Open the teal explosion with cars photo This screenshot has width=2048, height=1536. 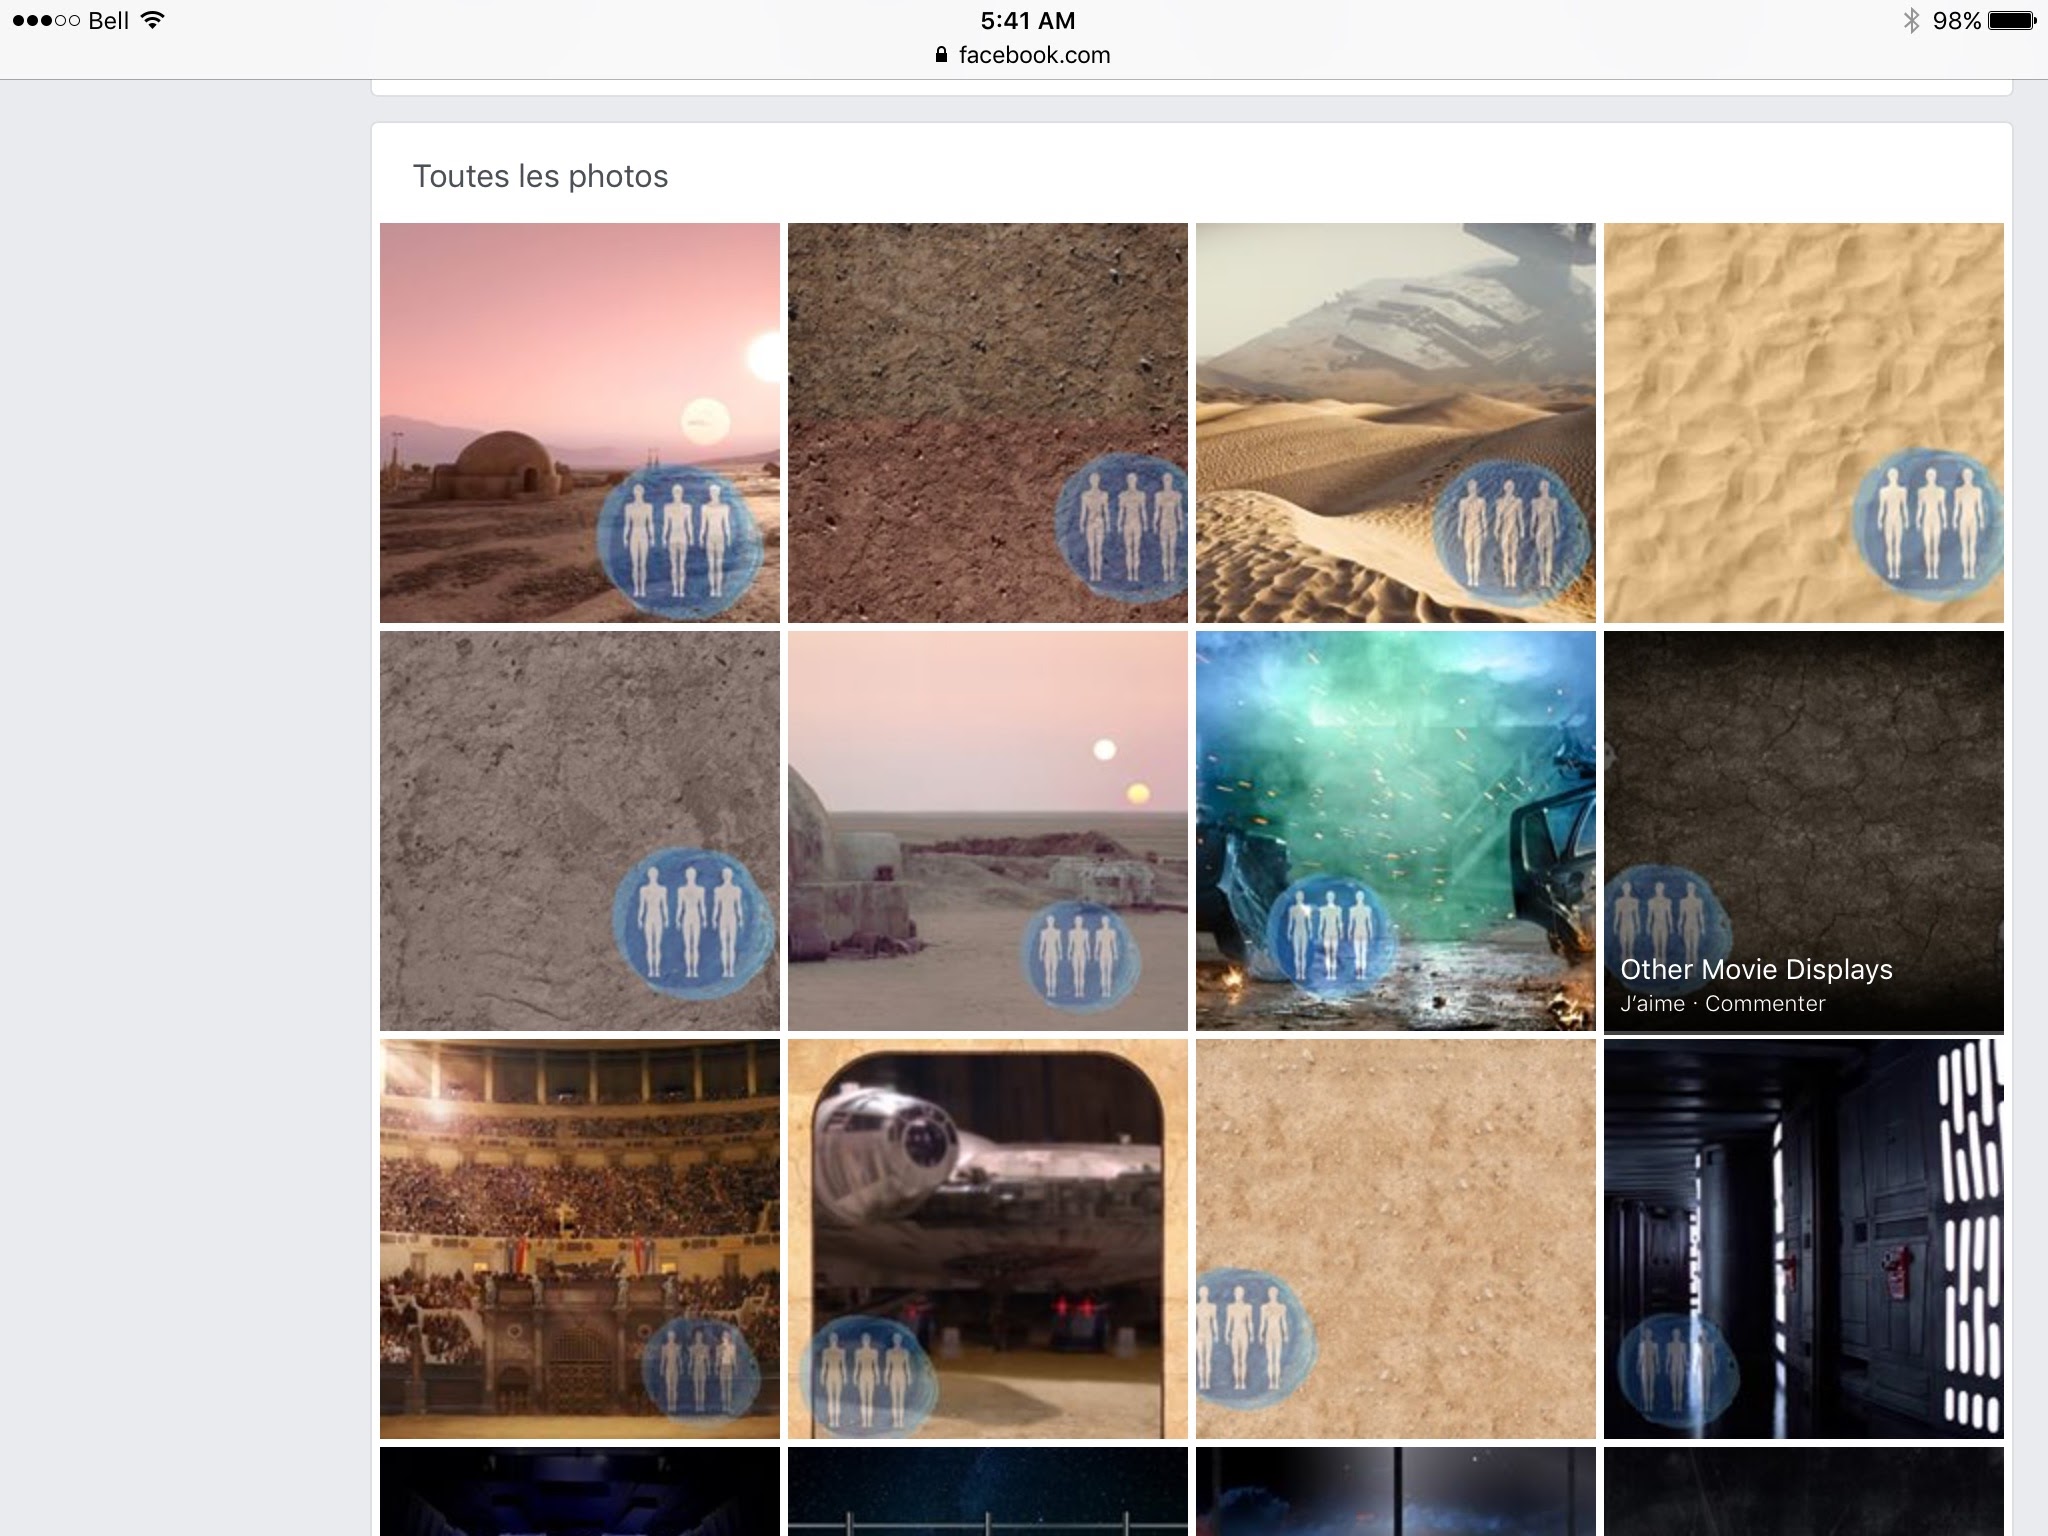pyautogui.click(x=1396, y=831)
